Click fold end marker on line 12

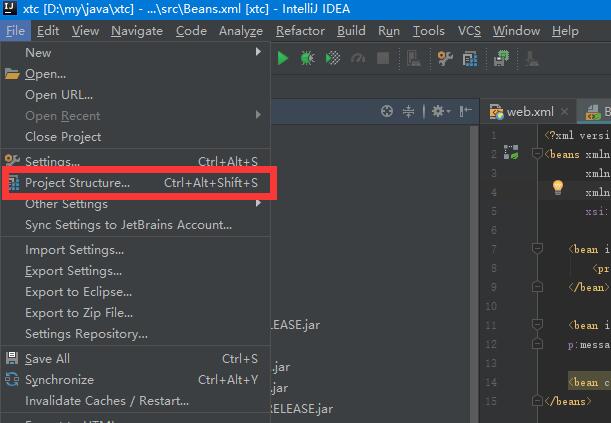tap(537, 344)
